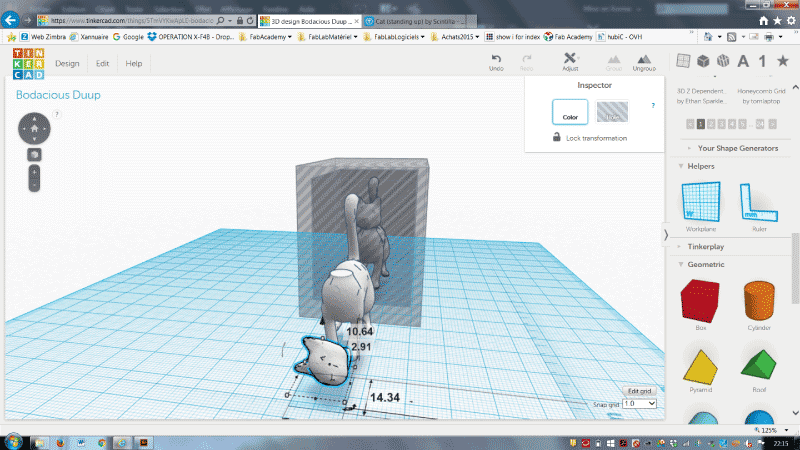Zoom in with the plus button
This screenshot has height=450, width=800.
(34, 172)
